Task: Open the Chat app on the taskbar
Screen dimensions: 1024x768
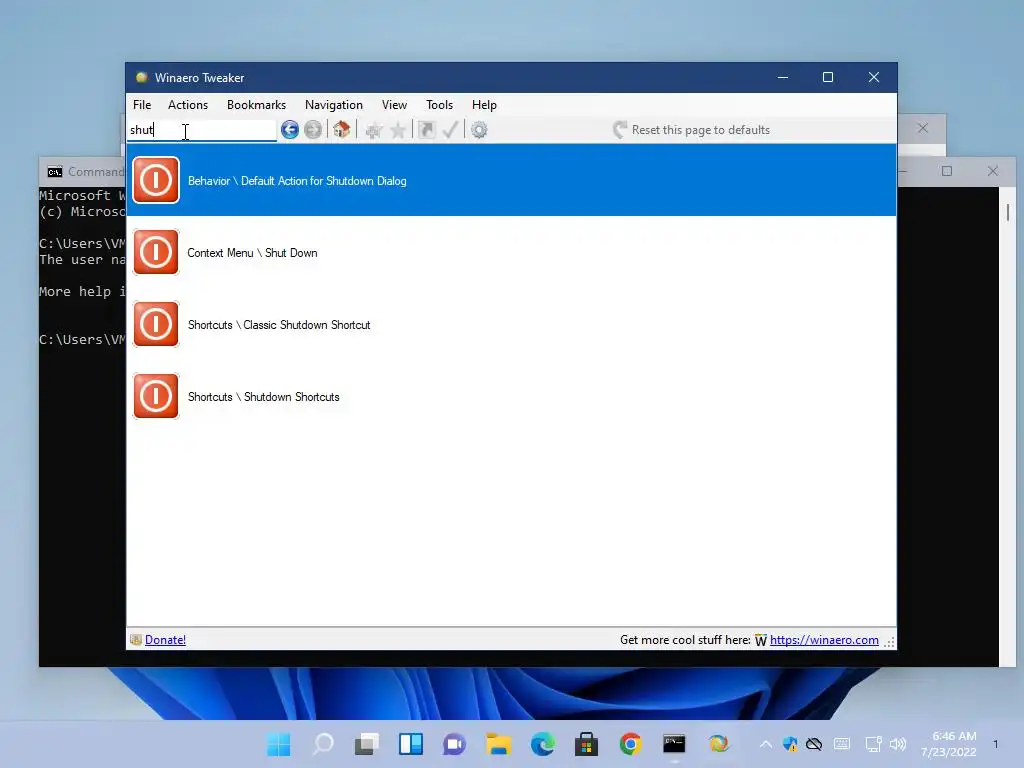Action: pos(455,744)
